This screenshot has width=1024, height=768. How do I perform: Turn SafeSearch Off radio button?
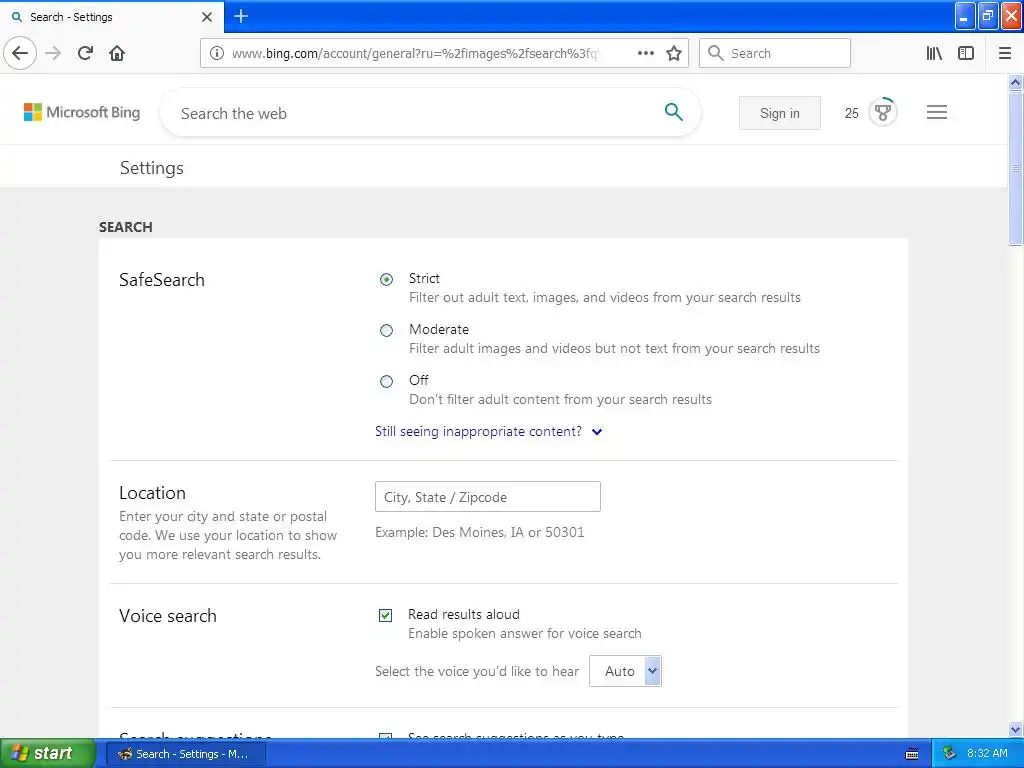click(387, 381)
